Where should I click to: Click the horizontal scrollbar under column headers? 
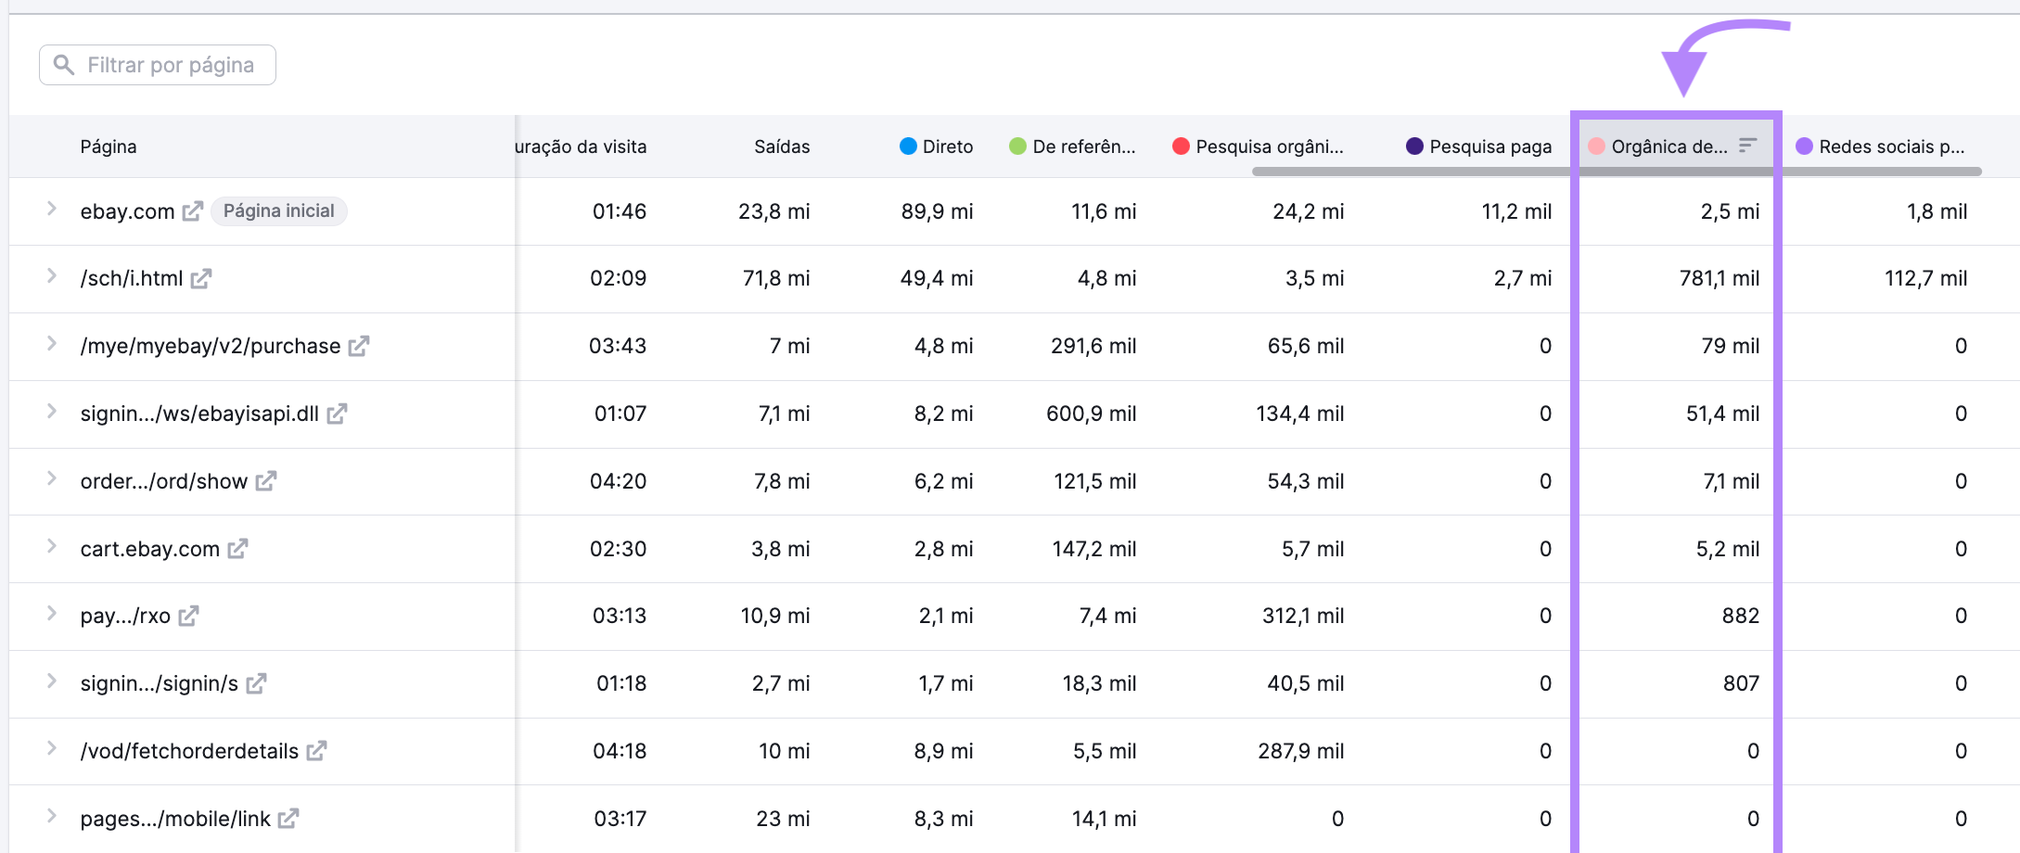point(1616,172)
